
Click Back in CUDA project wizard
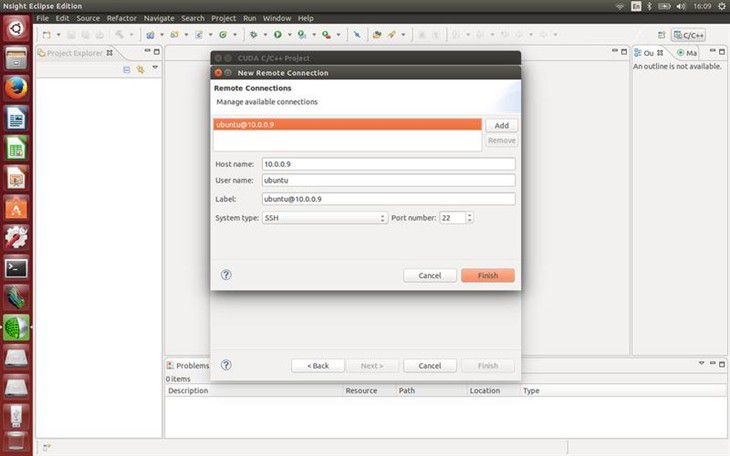pyautogui.click(x=318, y=366)
